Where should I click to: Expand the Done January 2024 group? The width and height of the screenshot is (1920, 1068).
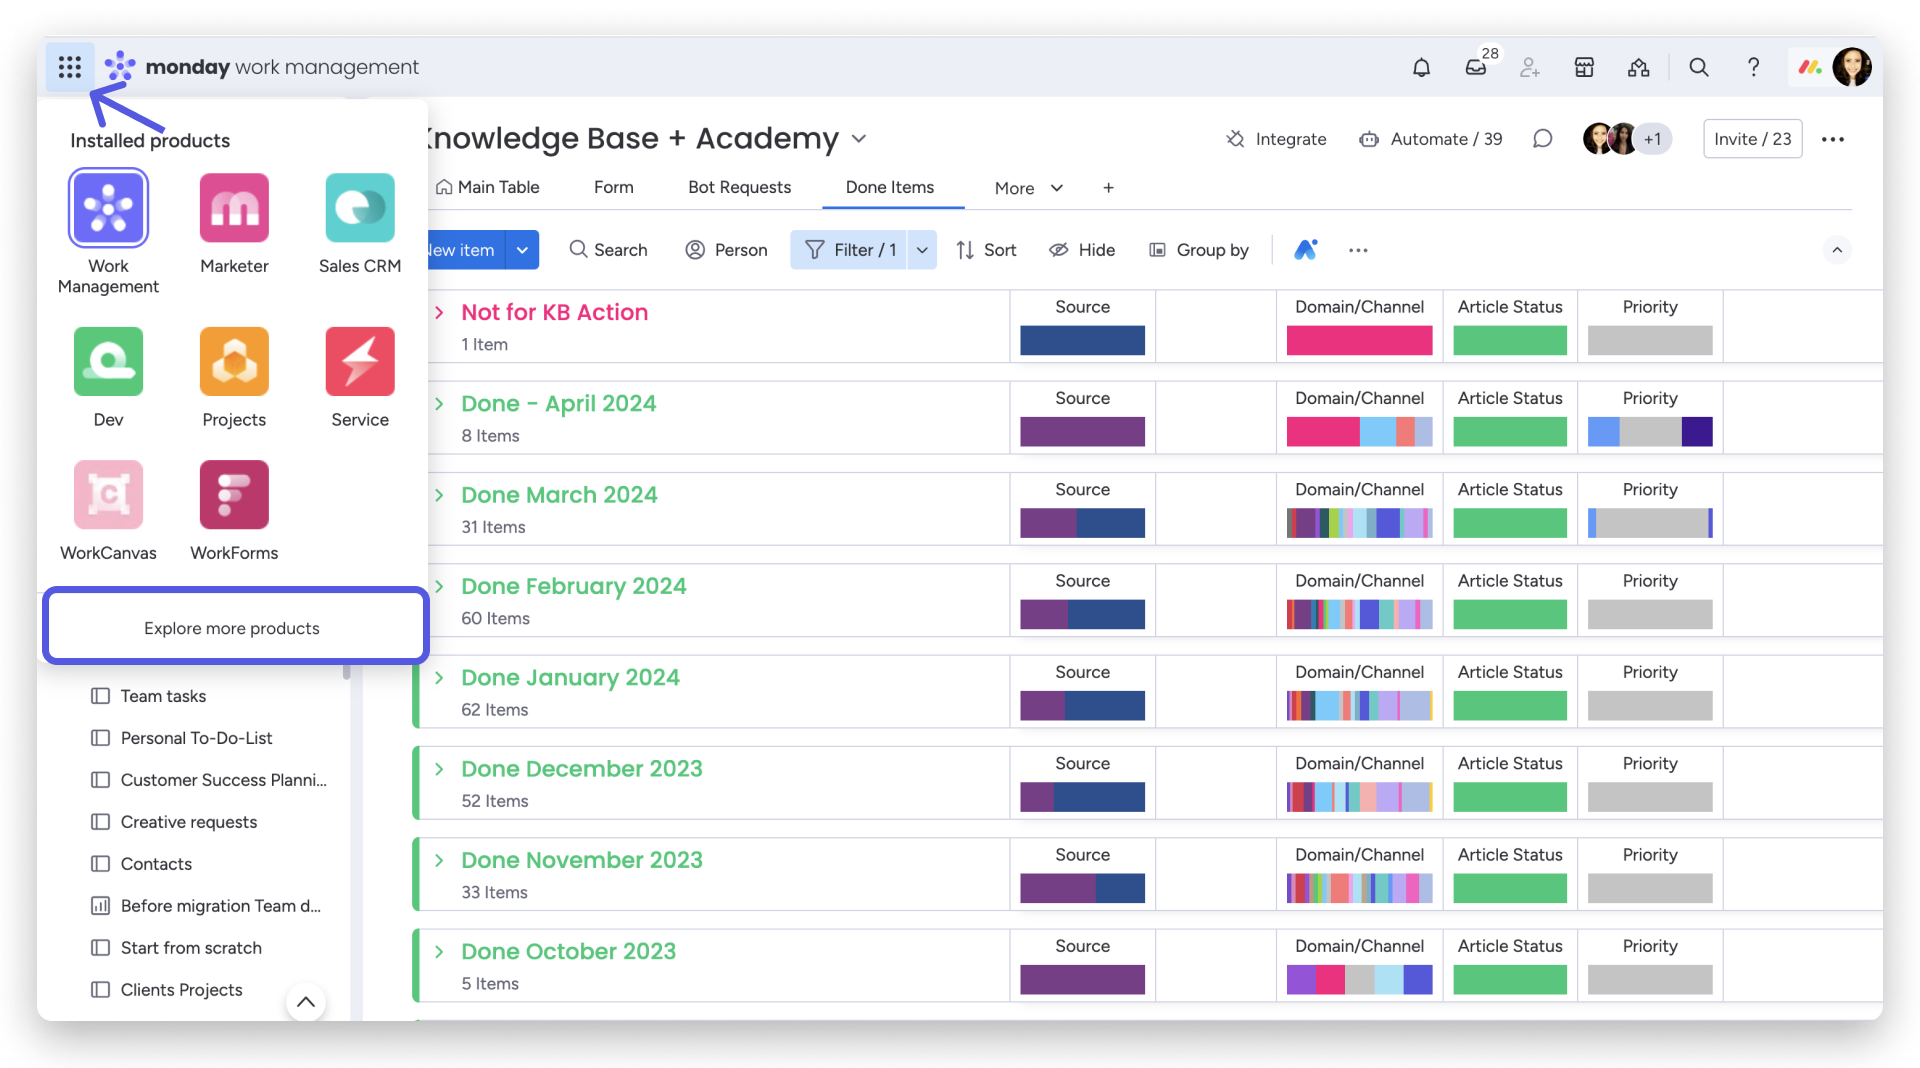(439, 678)
